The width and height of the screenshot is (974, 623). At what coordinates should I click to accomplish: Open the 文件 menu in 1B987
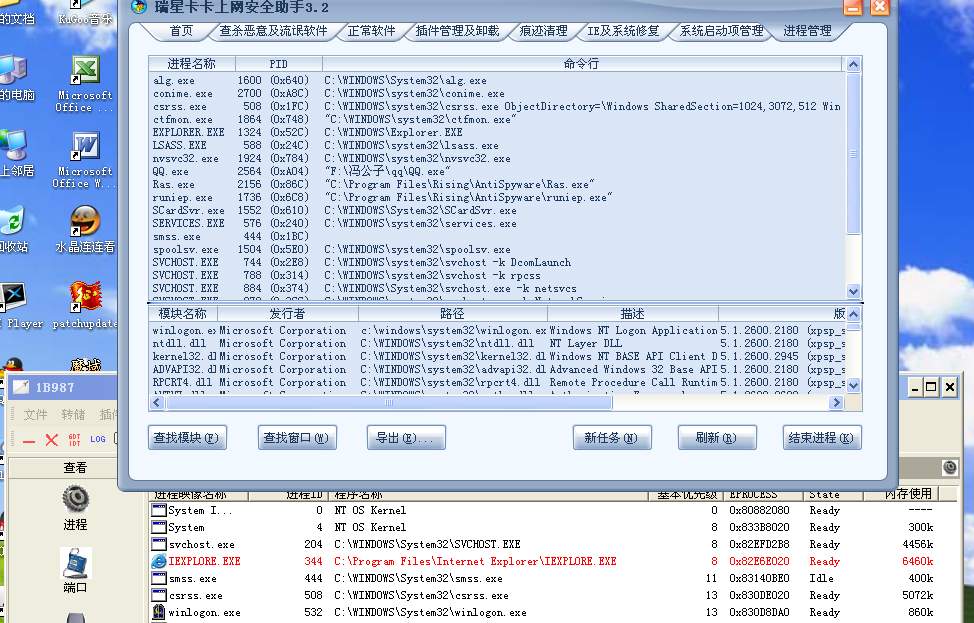(x=35, y=414)
